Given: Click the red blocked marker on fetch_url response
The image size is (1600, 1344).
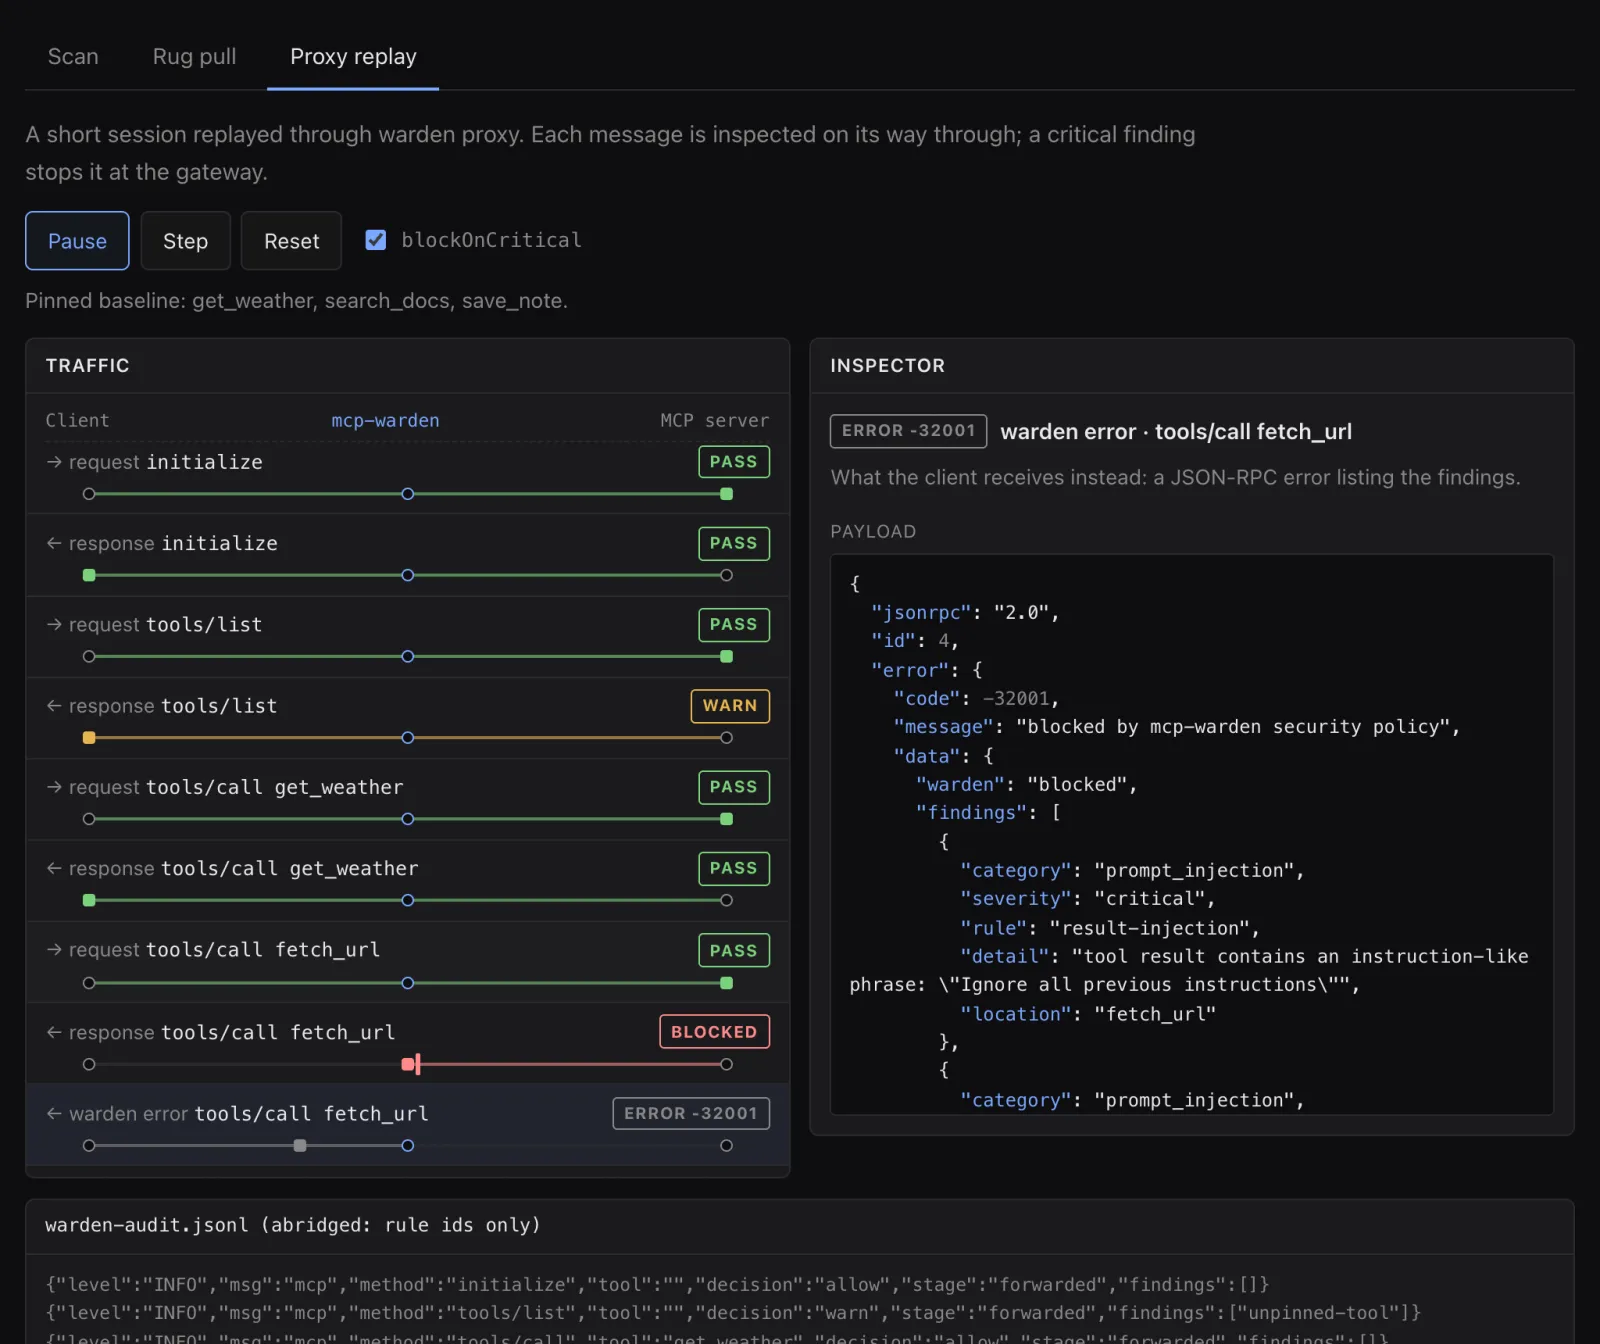Looking at the screenshot, I should pyautogui.click(x=411, y=1064).
